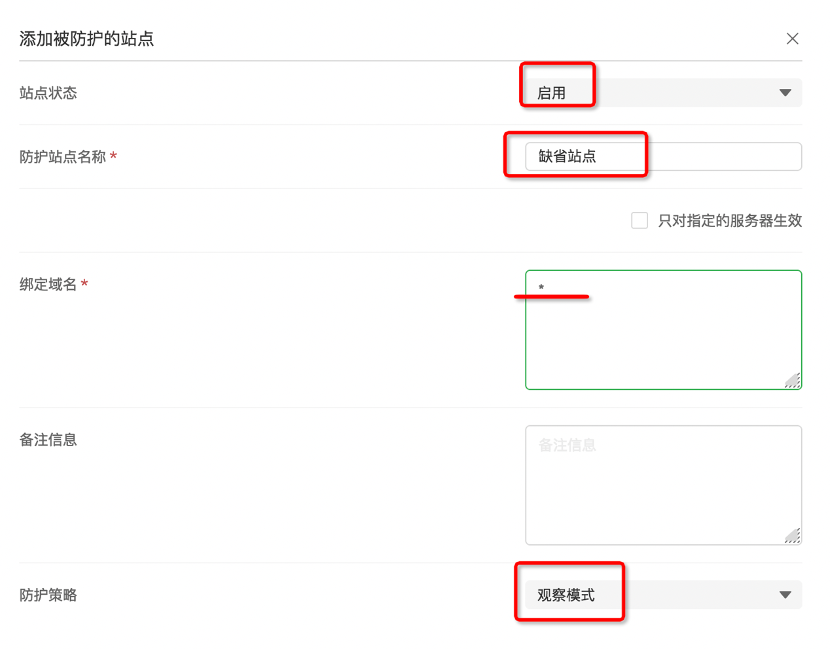The width and height of the screenshot is (830, 650).
Task: Enable the 只对指定的服务器生效 checkbox
Action: (640, 221)
